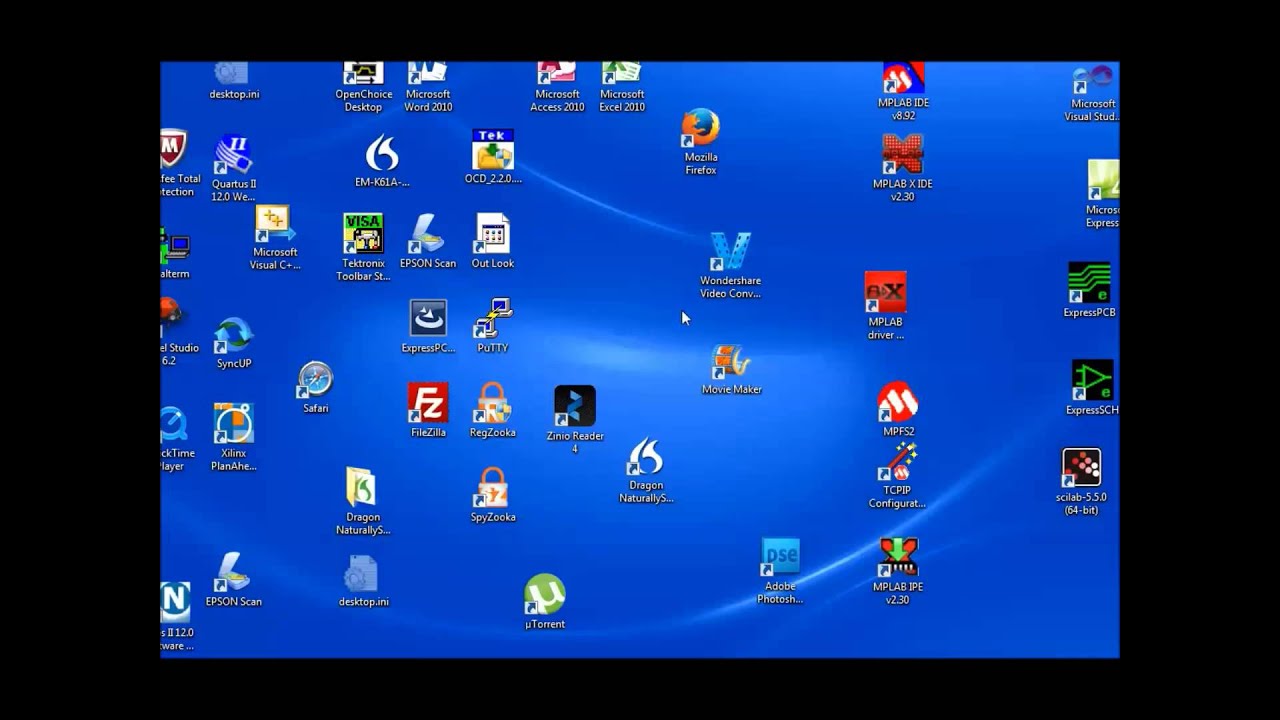This screenshot has height=720, width=1280.
Task: Select TCPIP Configurat... wizard icon
Action: tap(897, 476)
